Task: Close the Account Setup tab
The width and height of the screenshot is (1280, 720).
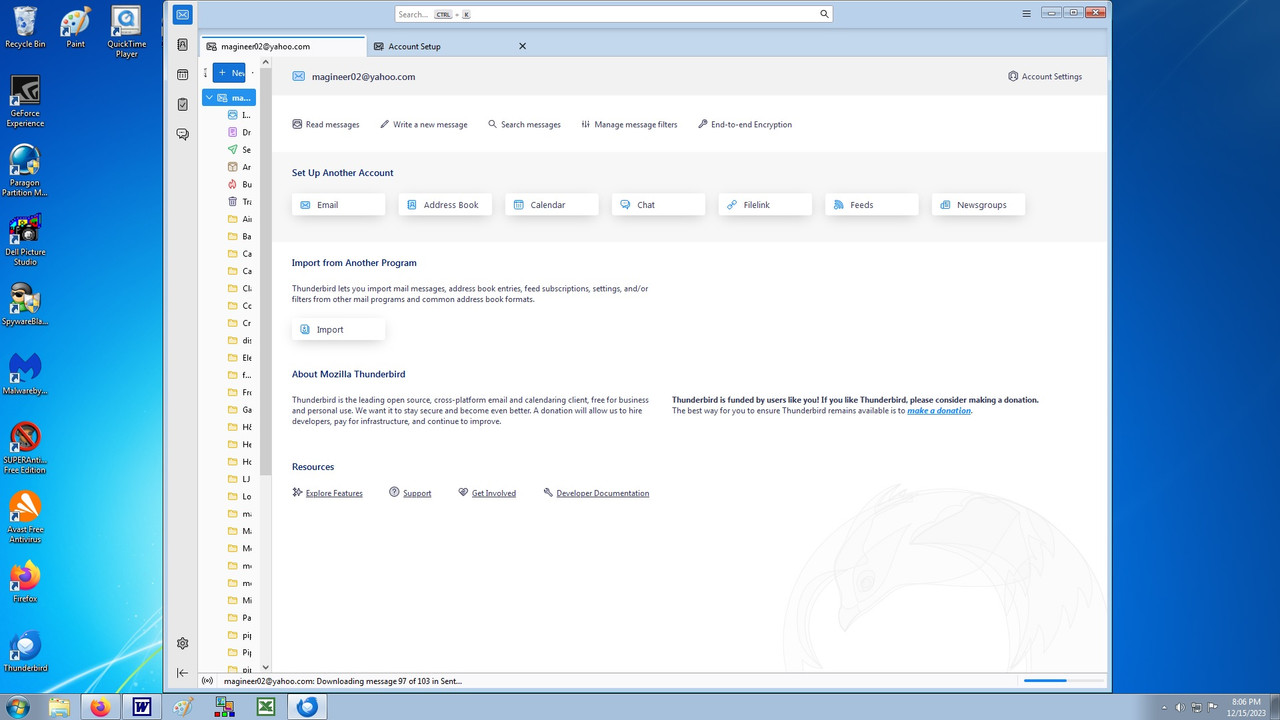Action: click(522, 46)
